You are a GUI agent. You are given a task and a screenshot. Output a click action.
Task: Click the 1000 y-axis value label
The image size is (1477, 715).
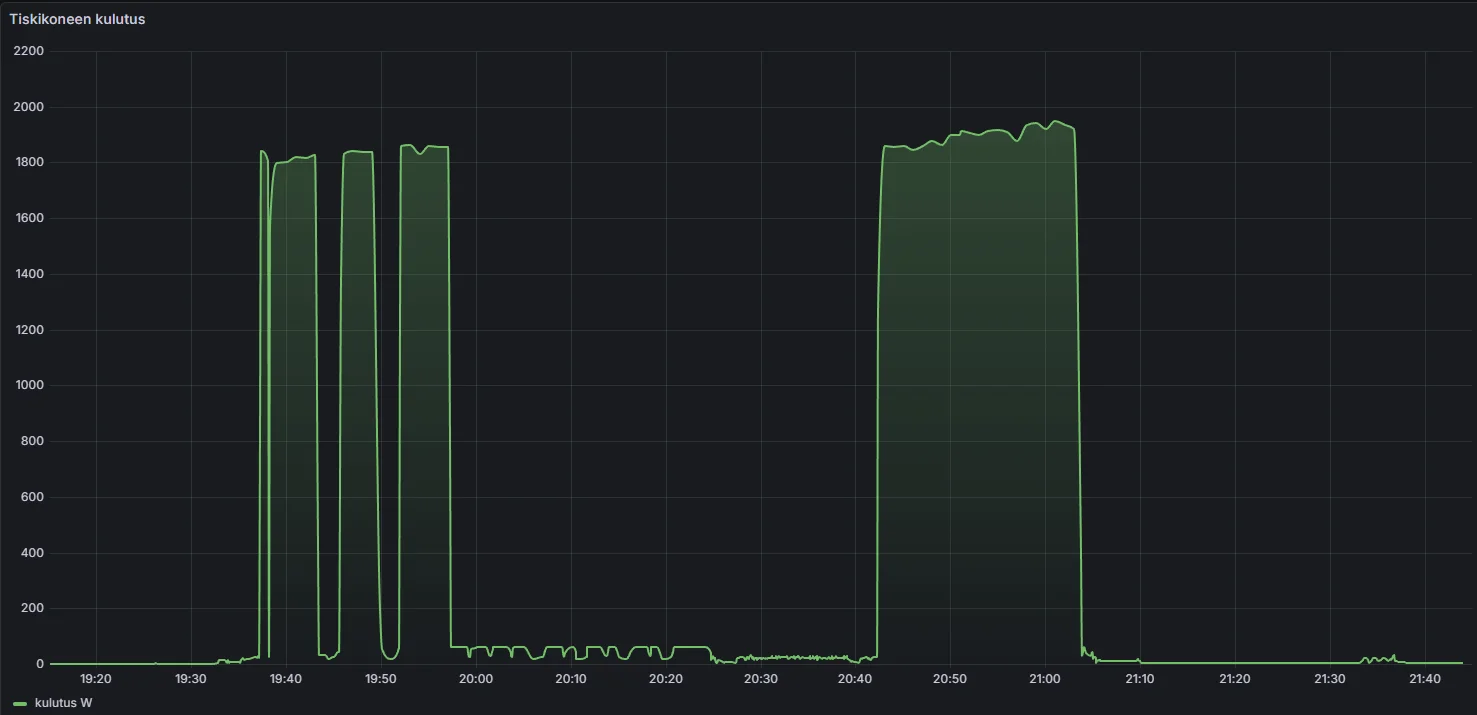[x=30, y=385]
